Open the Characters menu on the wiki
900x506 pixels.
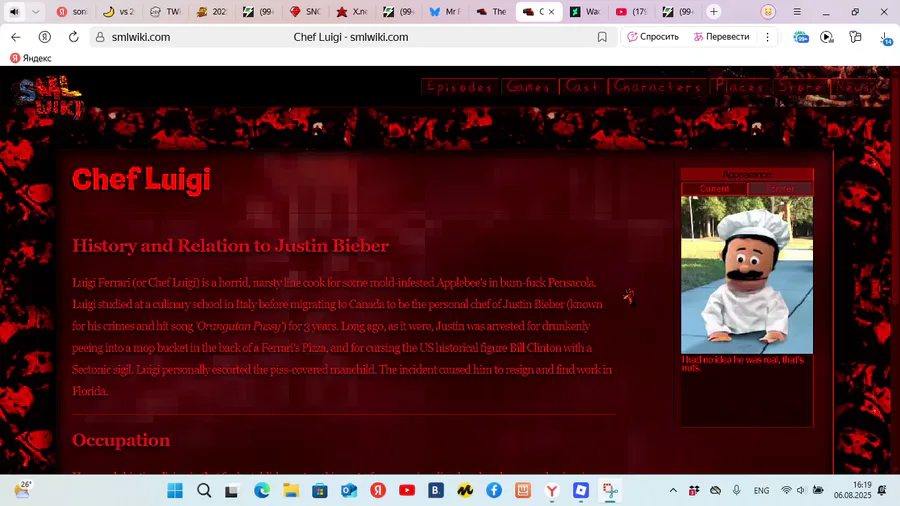pyautogui.click(x=658, y=87)
